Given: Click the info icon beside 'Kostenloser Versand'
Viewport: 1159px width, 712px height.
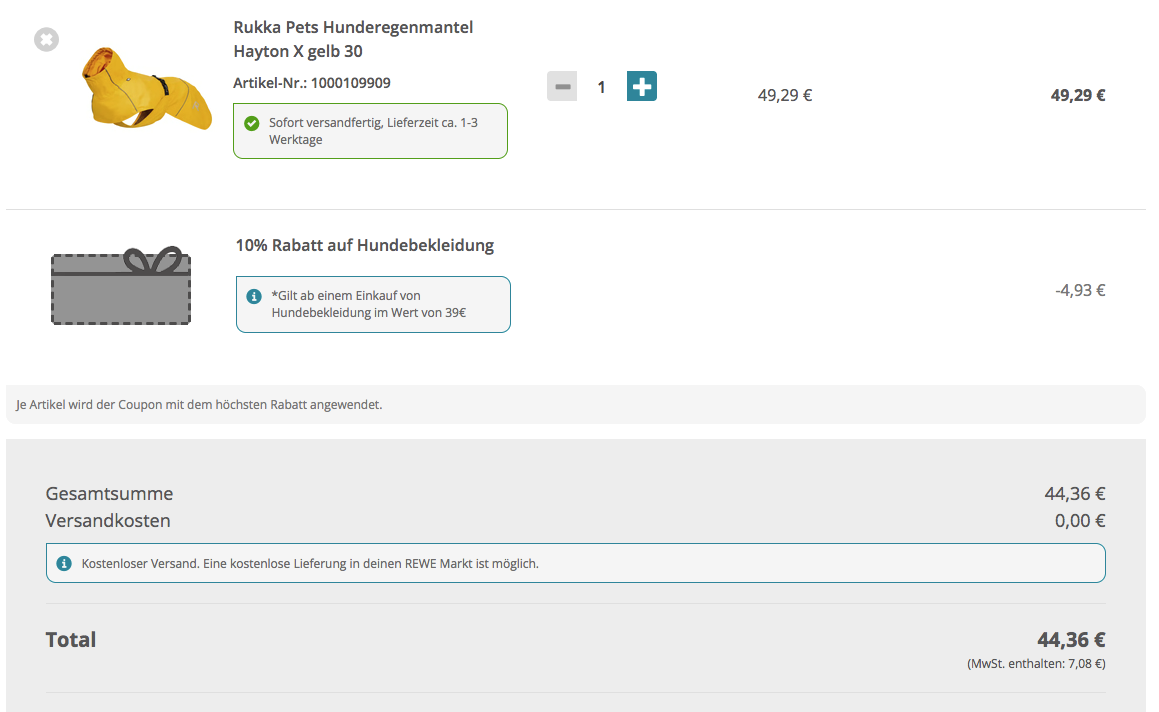Looking at the screenshot, I should tap(65, 564).
